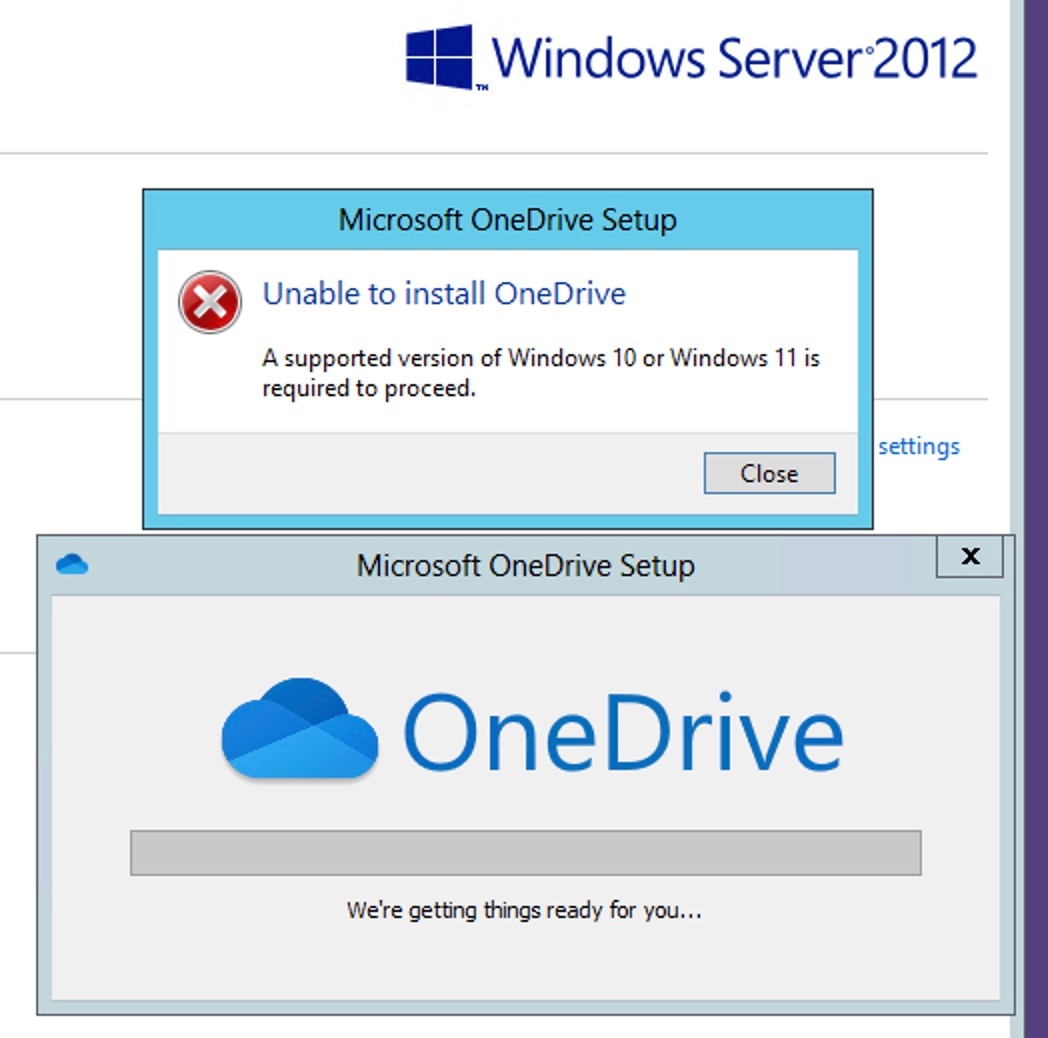
Task: Click the gray setup progress bar
Action: (x=526, y=853)
